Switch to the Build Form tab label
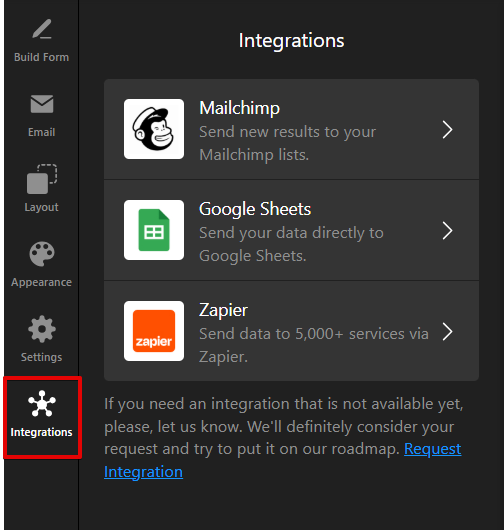This screenshot has width=504, height=530. click(42, 57)
